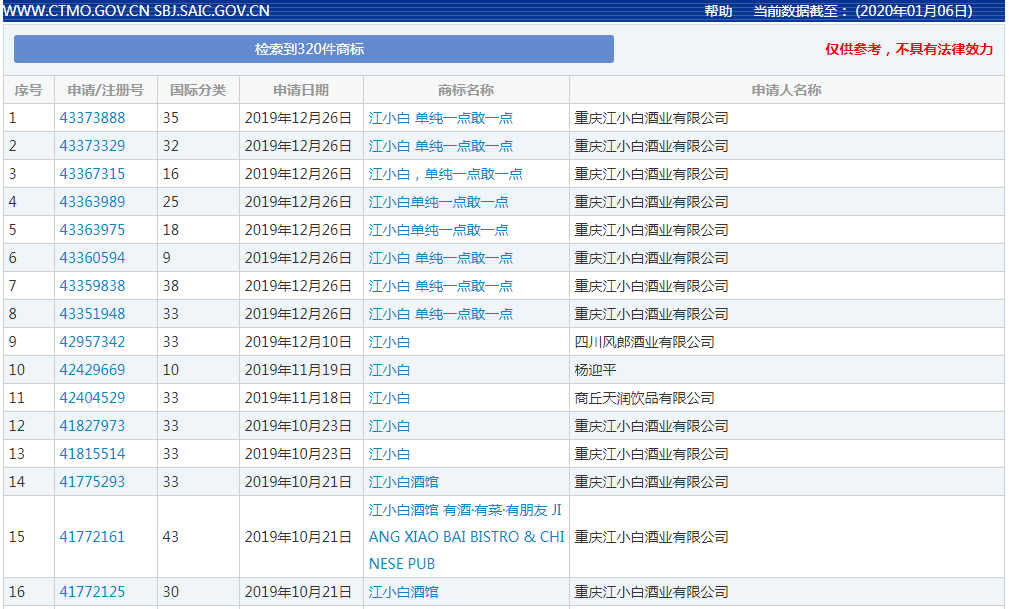Click the 申请人名称 column header

click(786, 90)
